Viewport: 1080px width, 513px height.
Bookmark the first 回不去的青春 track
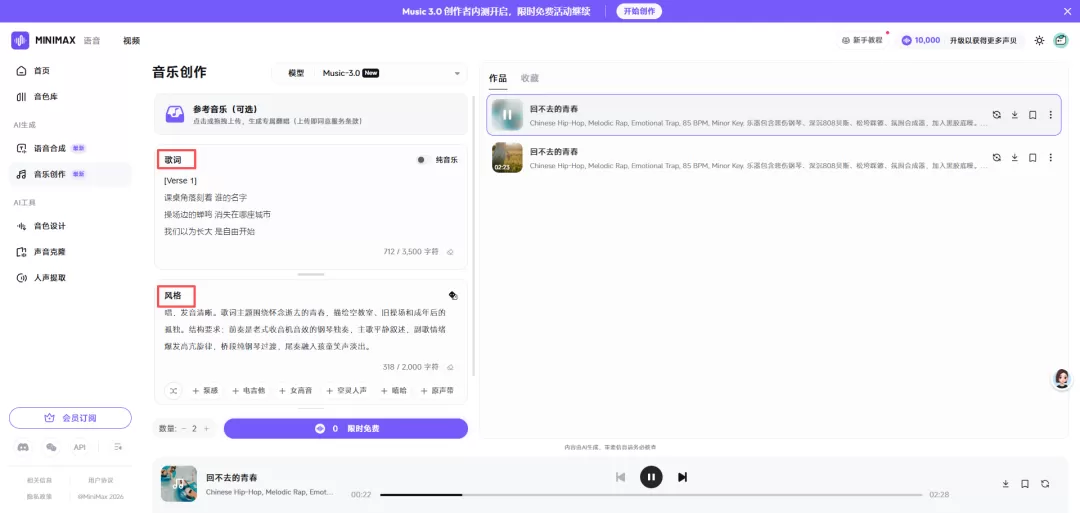pos(1032,115)
